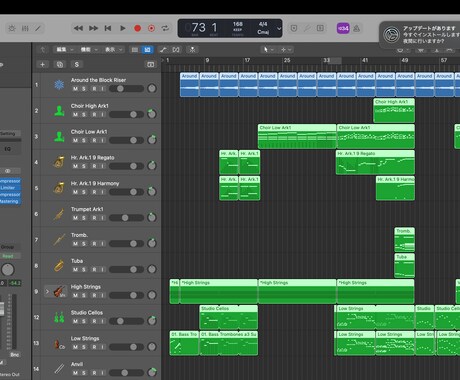The height and width of the screenshot is (380, 460).
Task: Click the Read automation mode button
Action: tap(8, 256)
